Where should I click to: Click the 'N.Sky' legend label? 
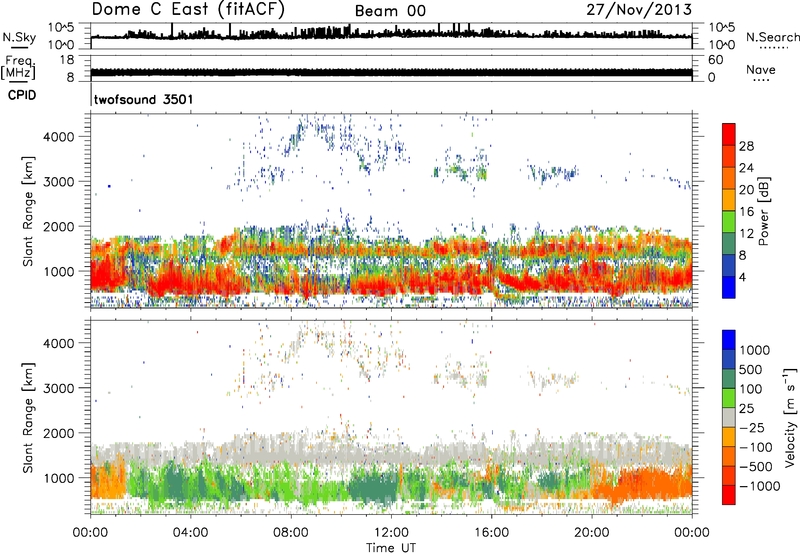pyautogui.click(x=19, y=37)
